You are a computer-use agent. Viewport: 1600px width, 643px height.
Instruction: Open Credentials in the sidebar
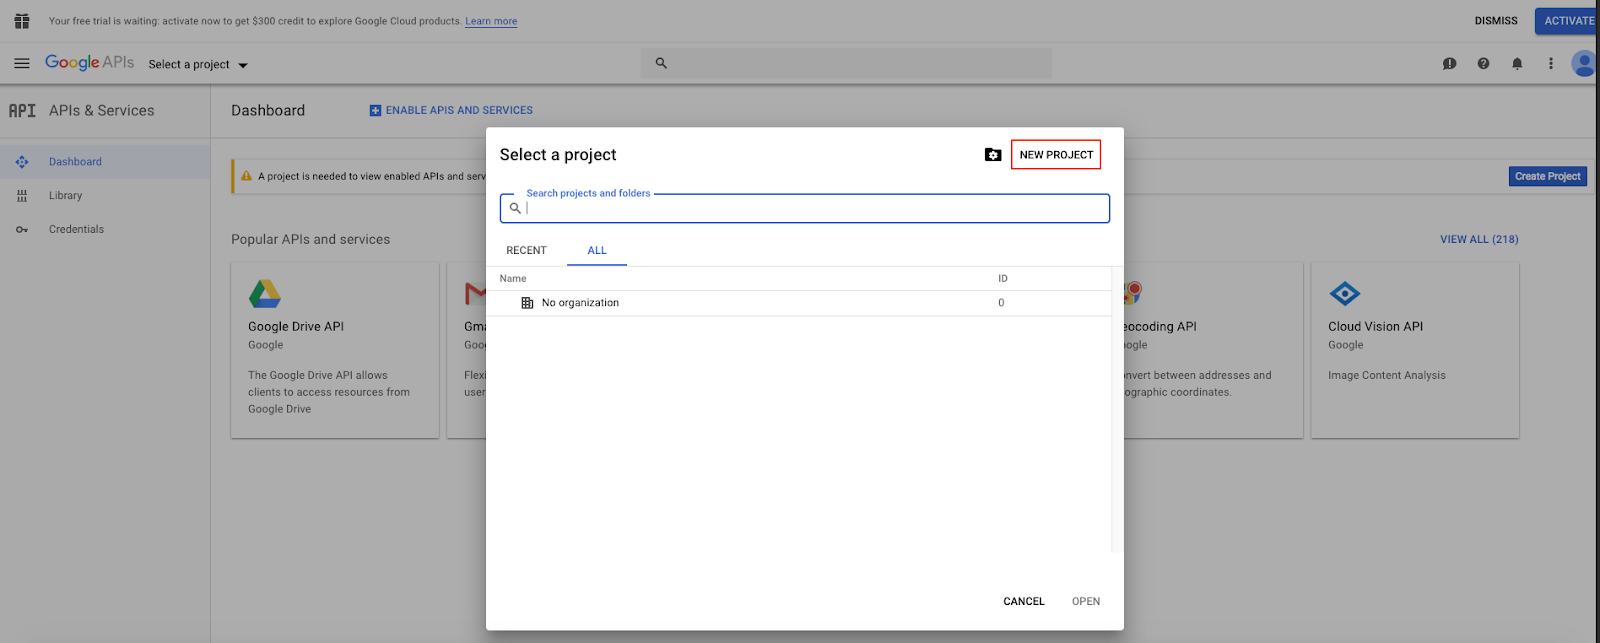coord(76,230)
